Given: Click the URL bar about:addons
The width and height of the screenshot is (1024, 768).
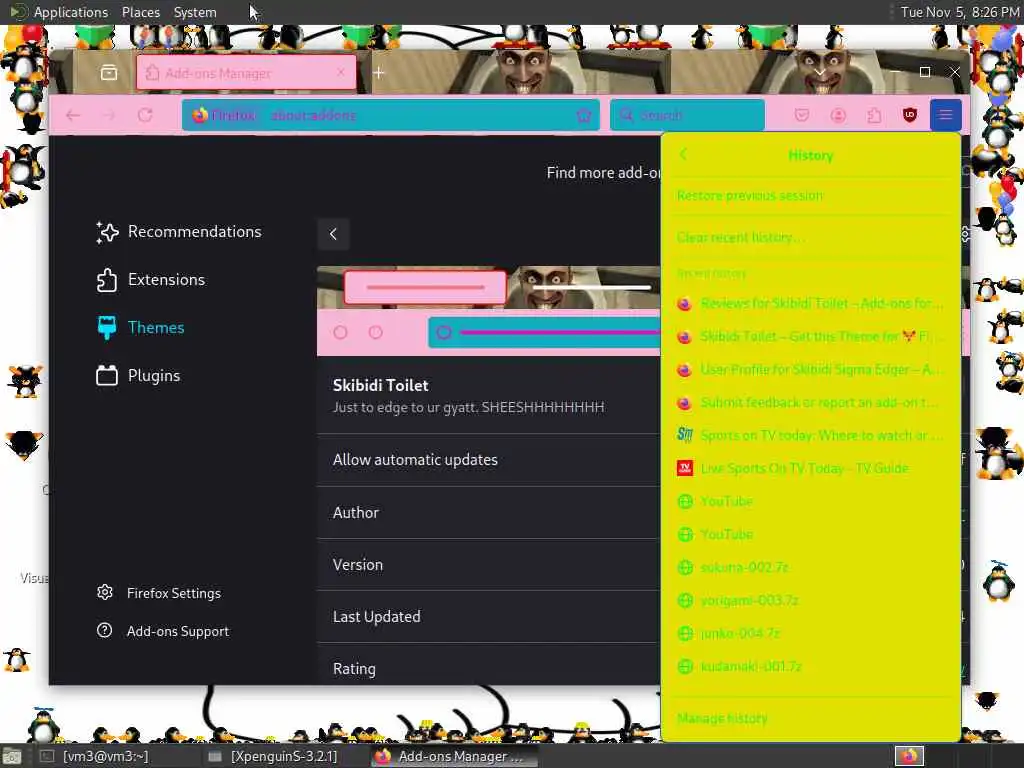Looking at the screenshot, I should click(x=391, y=116).
